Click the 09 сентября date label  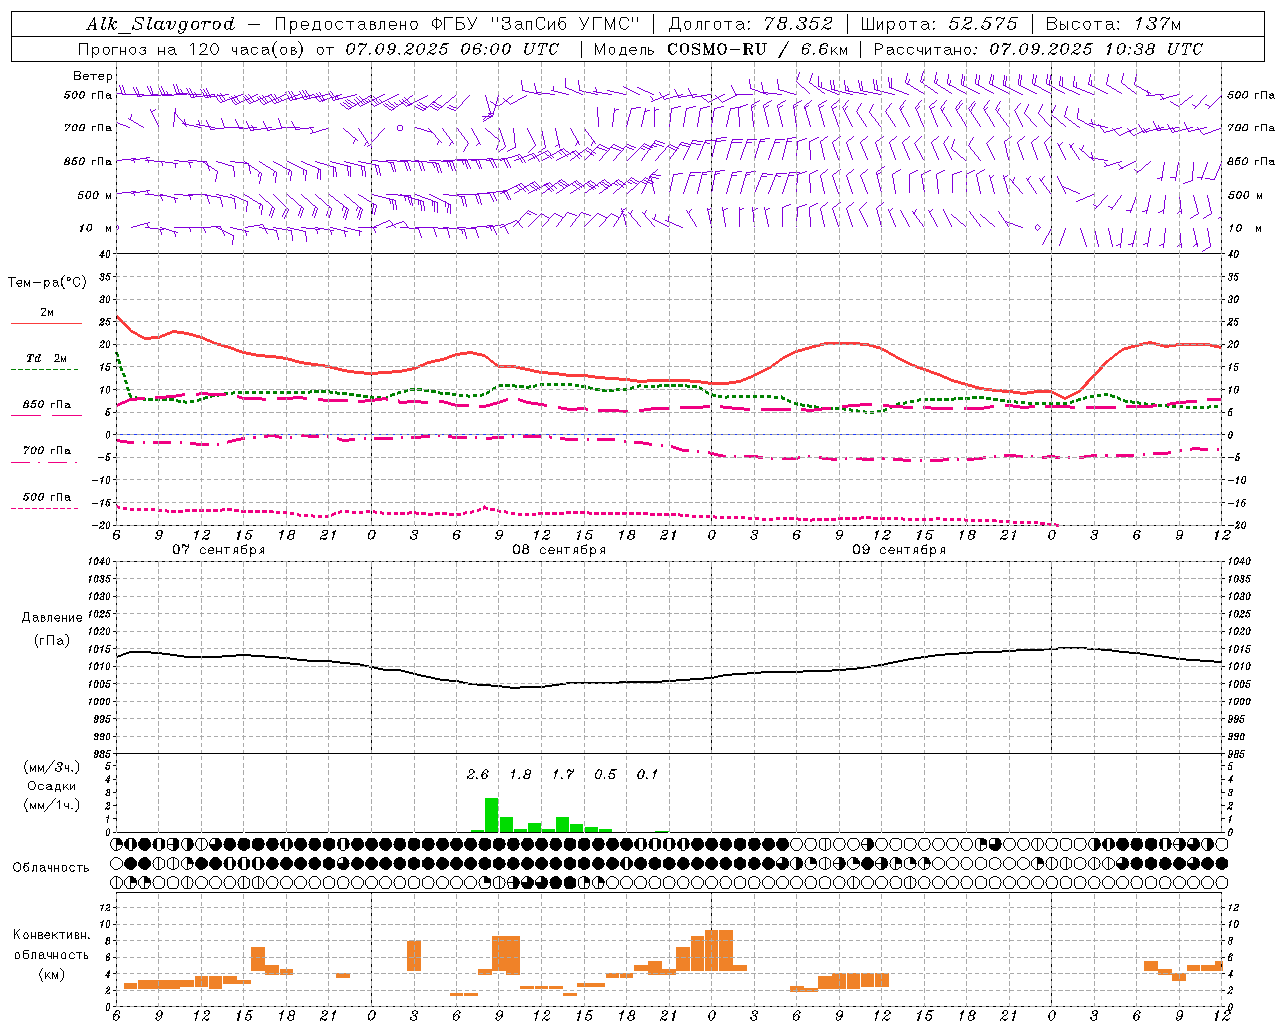(899, 550)
